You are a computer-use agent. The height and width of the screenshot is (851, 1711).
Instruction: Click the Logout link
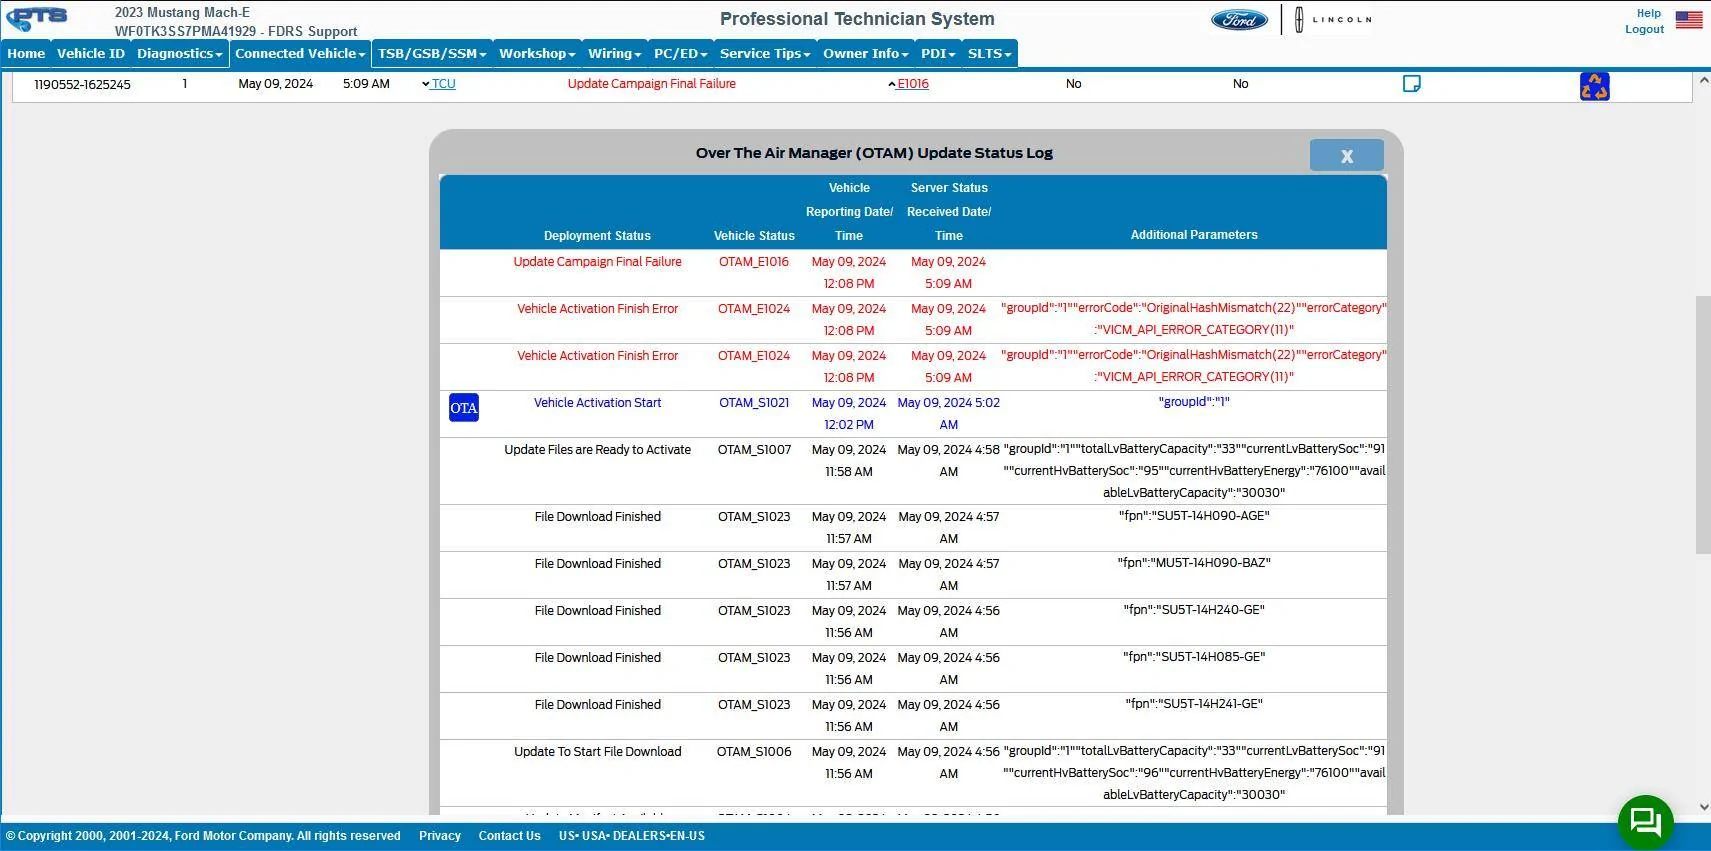[x=1645, y=29]
